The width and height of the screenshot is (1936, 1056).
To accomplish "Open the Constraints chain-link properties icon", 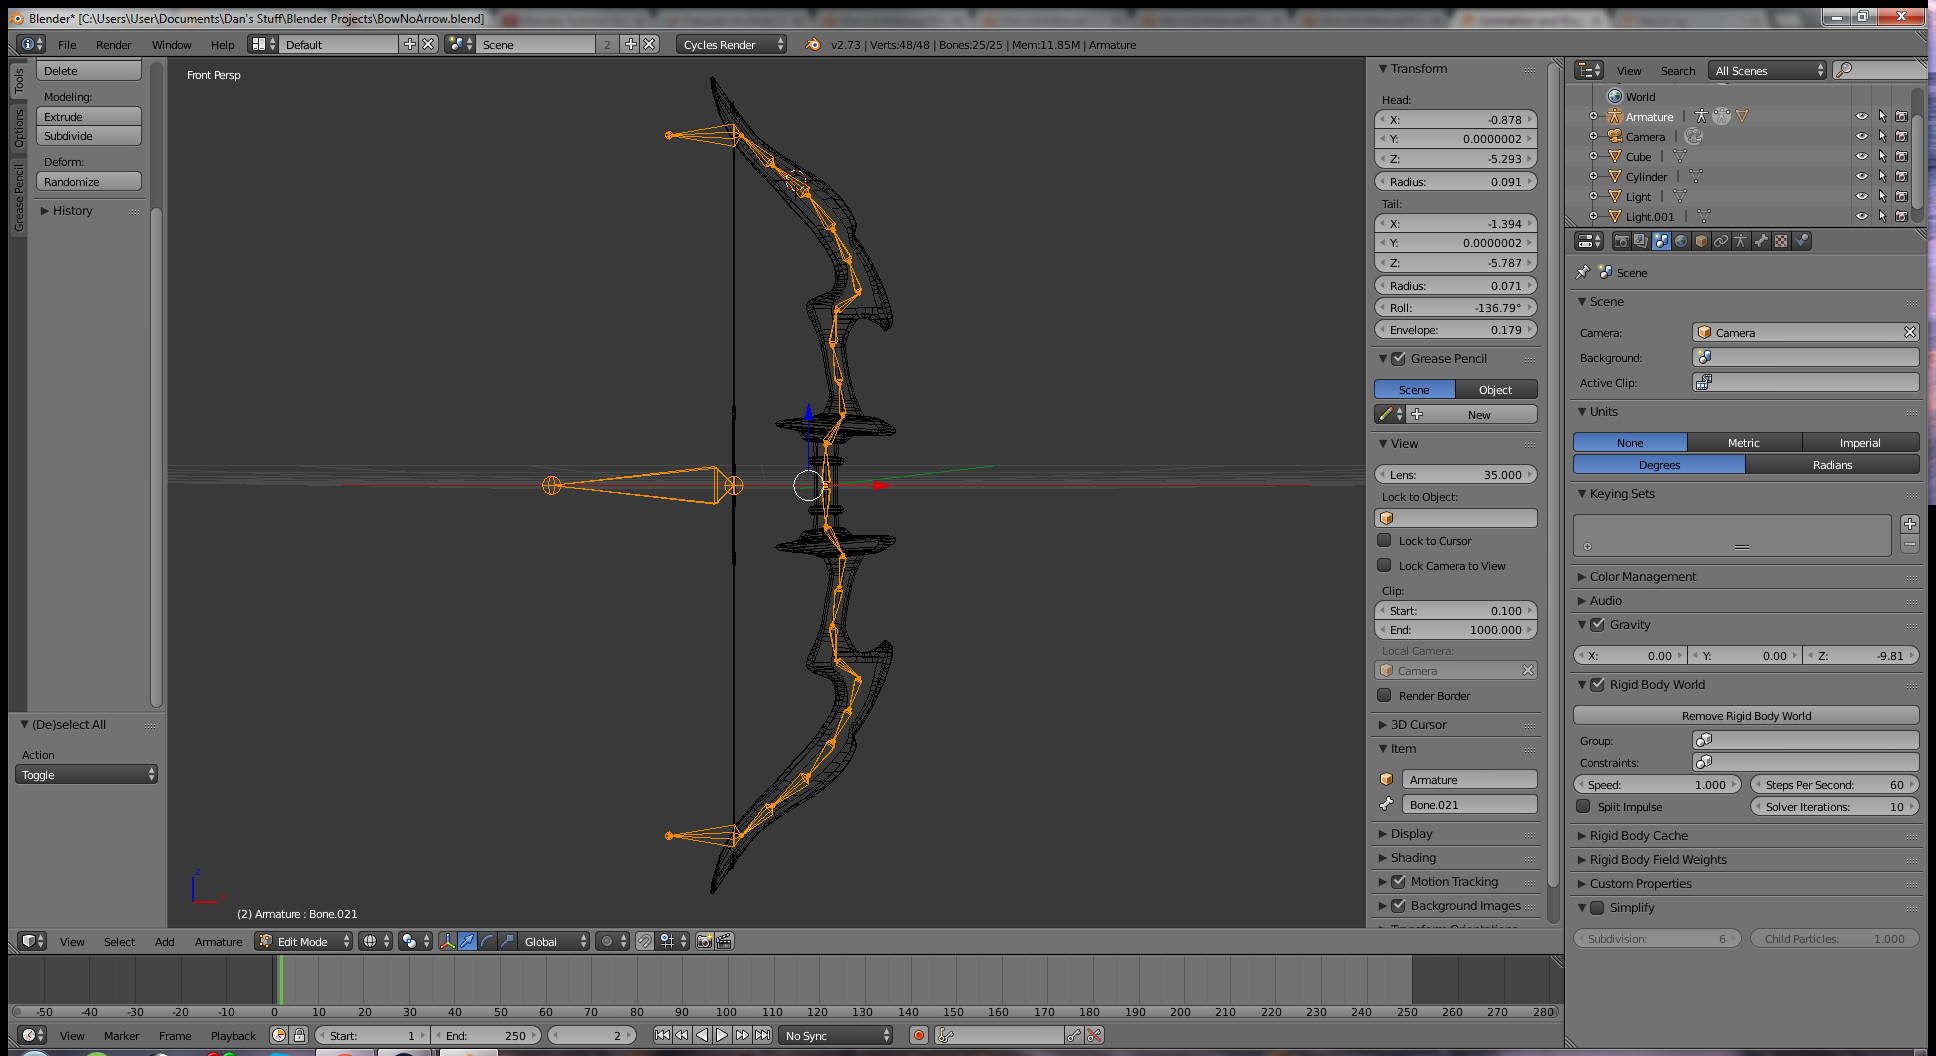I will [x=1721, y=241].
